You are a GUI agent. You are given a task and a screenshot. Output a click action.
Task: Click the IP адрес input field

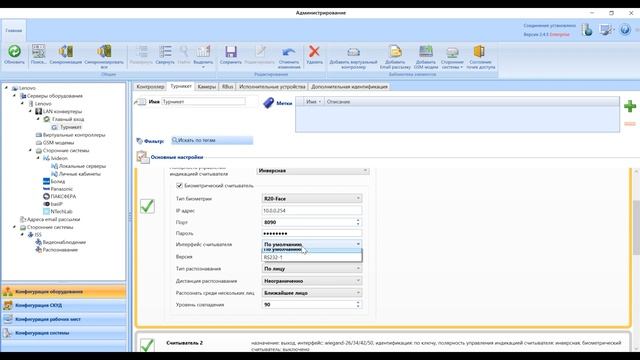(x=311, y=211)
